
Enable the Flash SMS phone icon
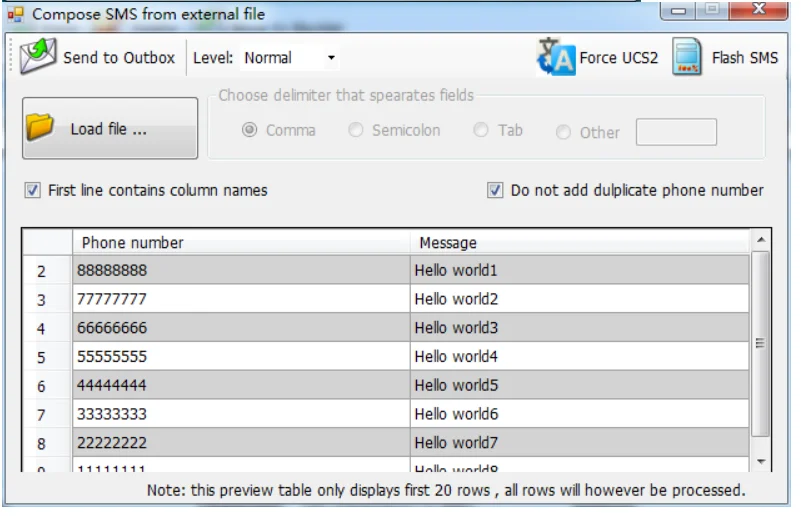(x=687, y=57)
